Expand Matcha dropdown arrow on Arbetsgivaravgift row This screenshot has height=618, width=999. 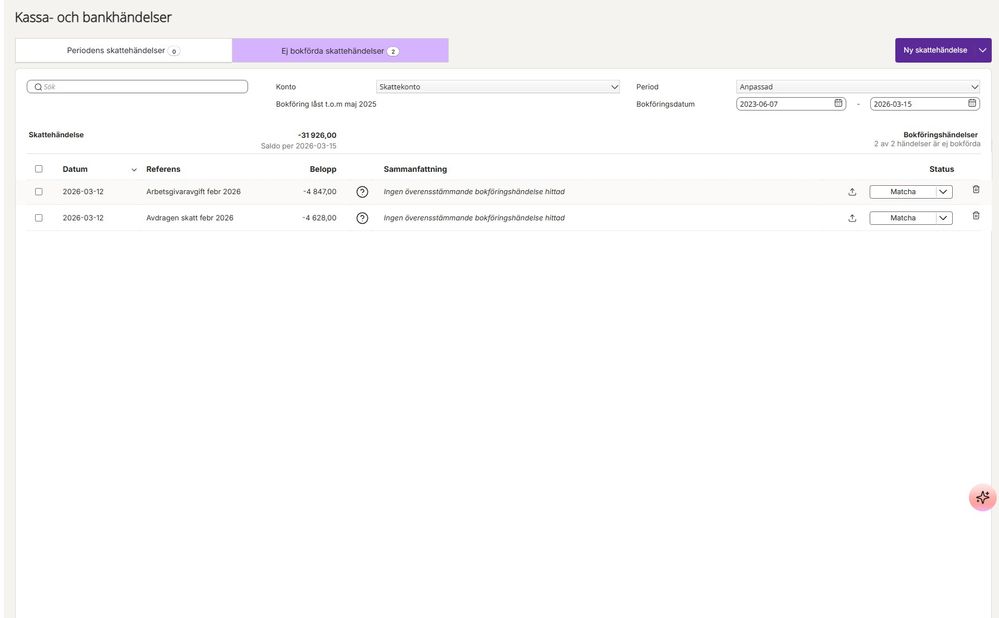(944, 192)
